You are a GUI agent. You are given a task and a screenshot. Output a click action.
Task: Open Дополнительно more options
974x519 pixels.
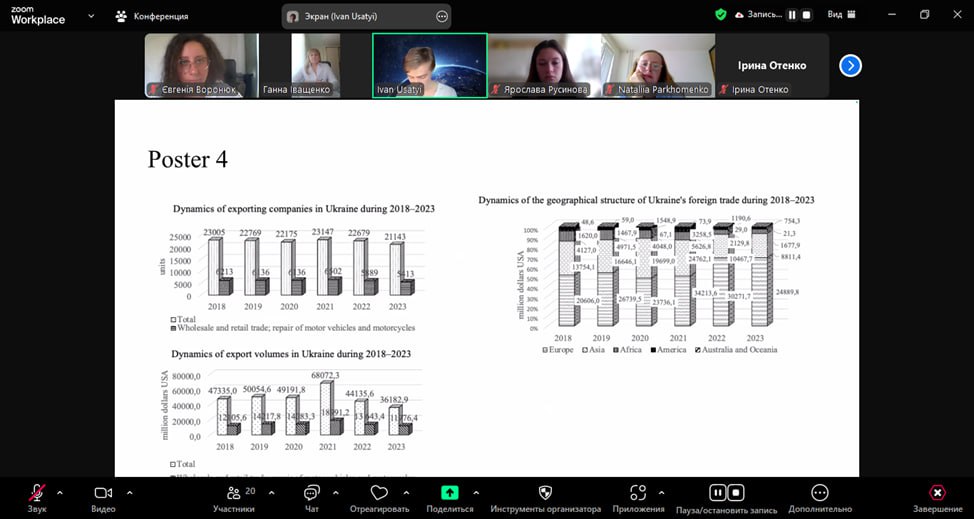point(820,499)
